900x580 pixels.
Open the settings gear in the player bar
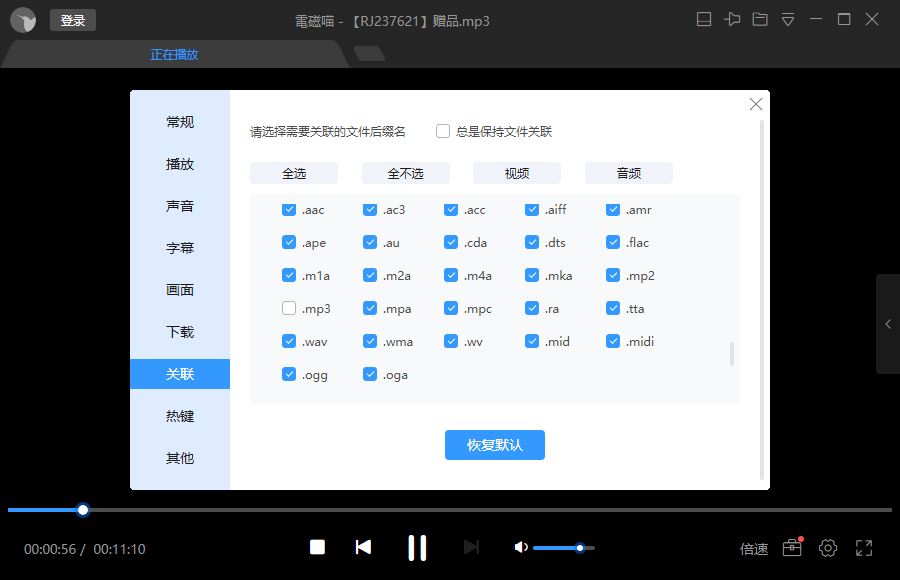pos(828,548)
